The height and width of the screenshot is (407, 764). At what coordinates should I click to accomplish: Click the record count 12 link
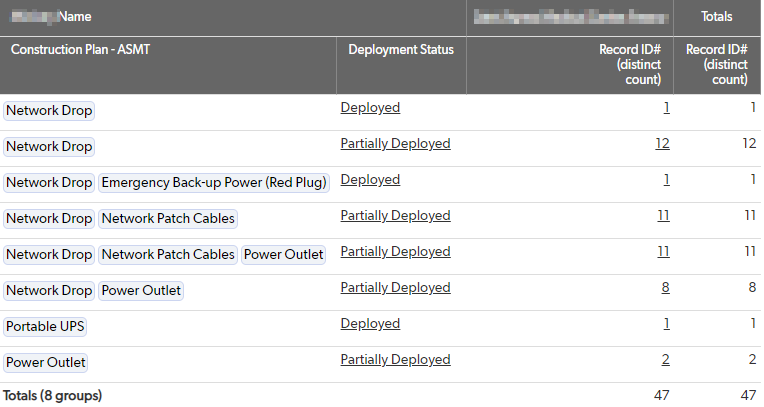coord(662,144)
